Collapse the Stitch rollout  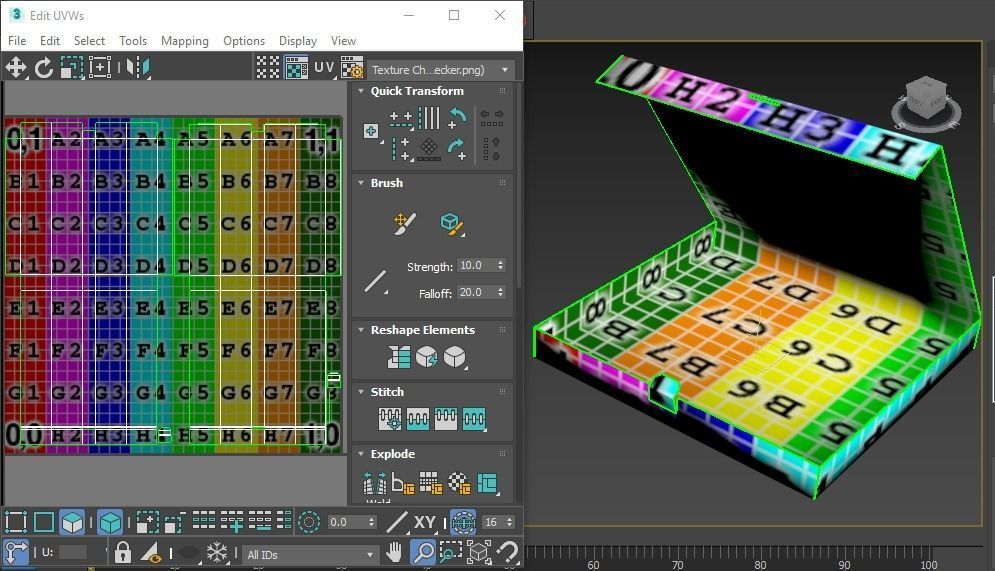click(x=360, y=392)
